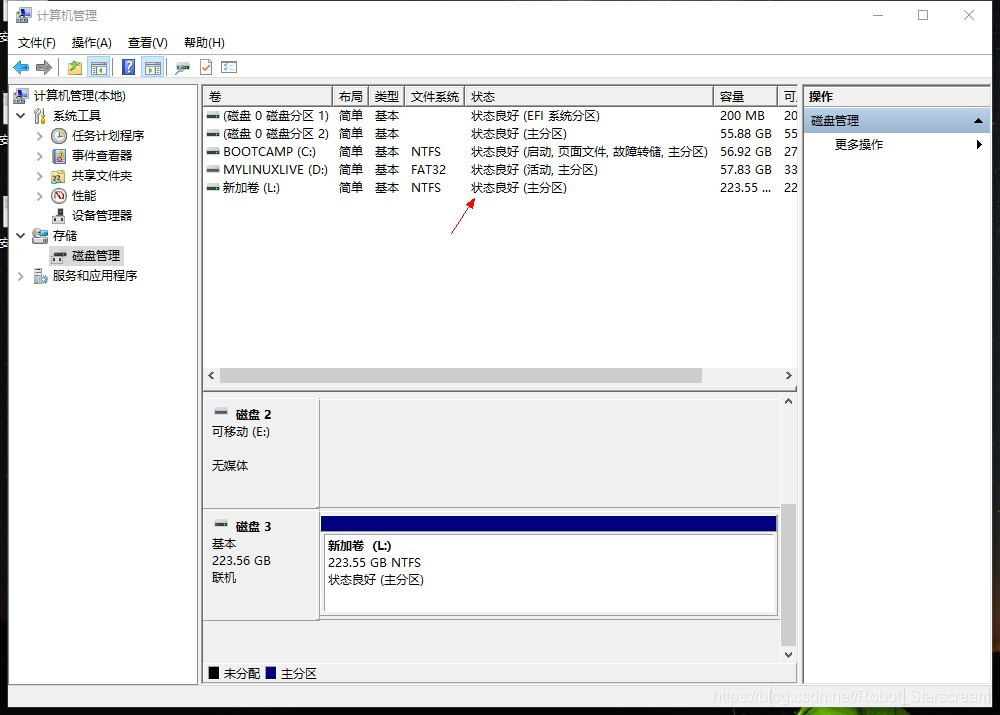Maximize the 计算机管理 window

click(923, 15)
